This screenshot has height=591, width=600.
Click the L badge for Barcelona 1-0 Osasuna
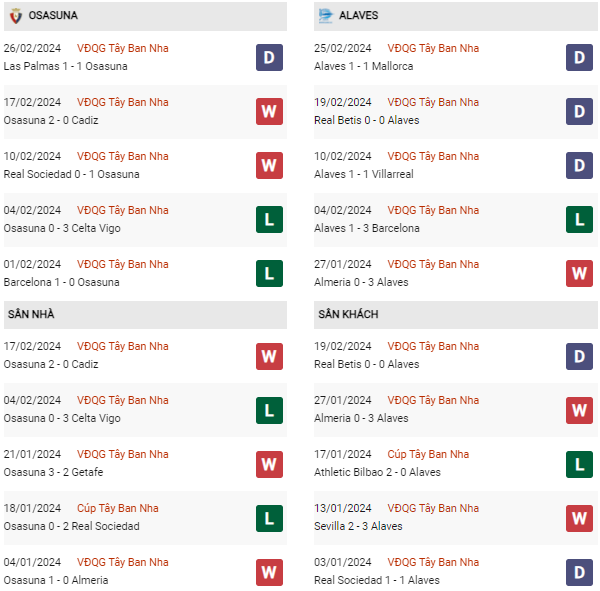click(x=269, y=273)
